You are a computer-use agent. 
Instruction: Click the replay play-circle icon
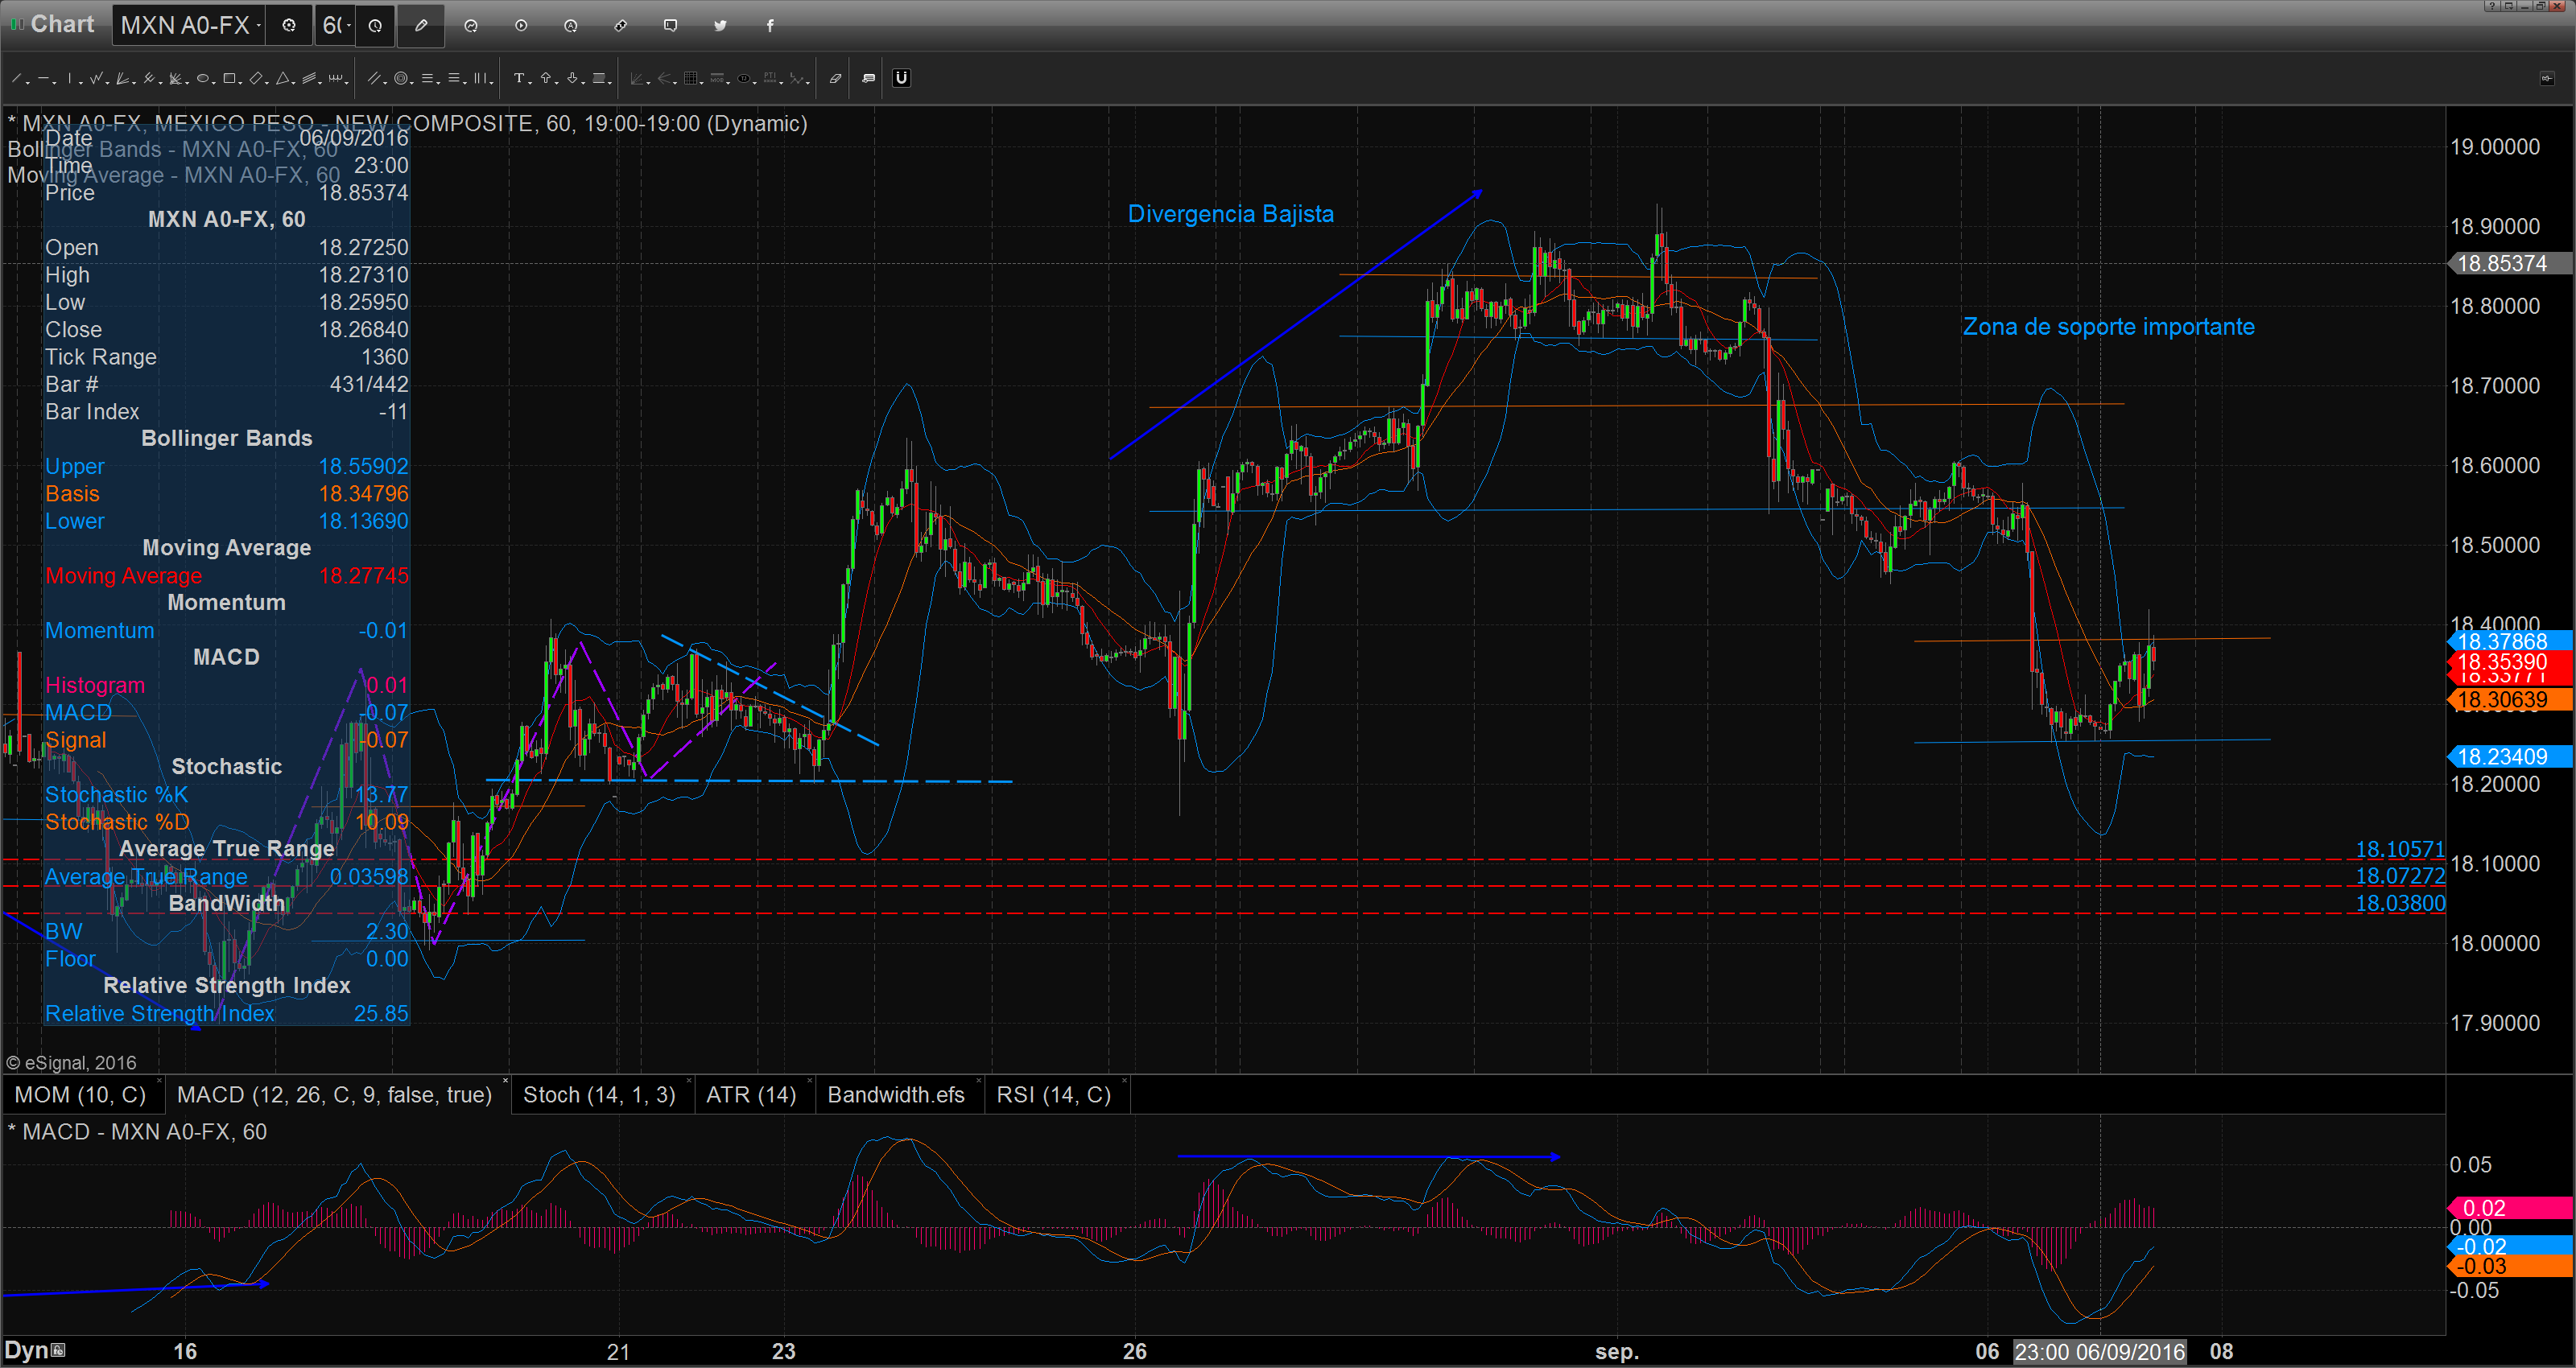[521, 26]
